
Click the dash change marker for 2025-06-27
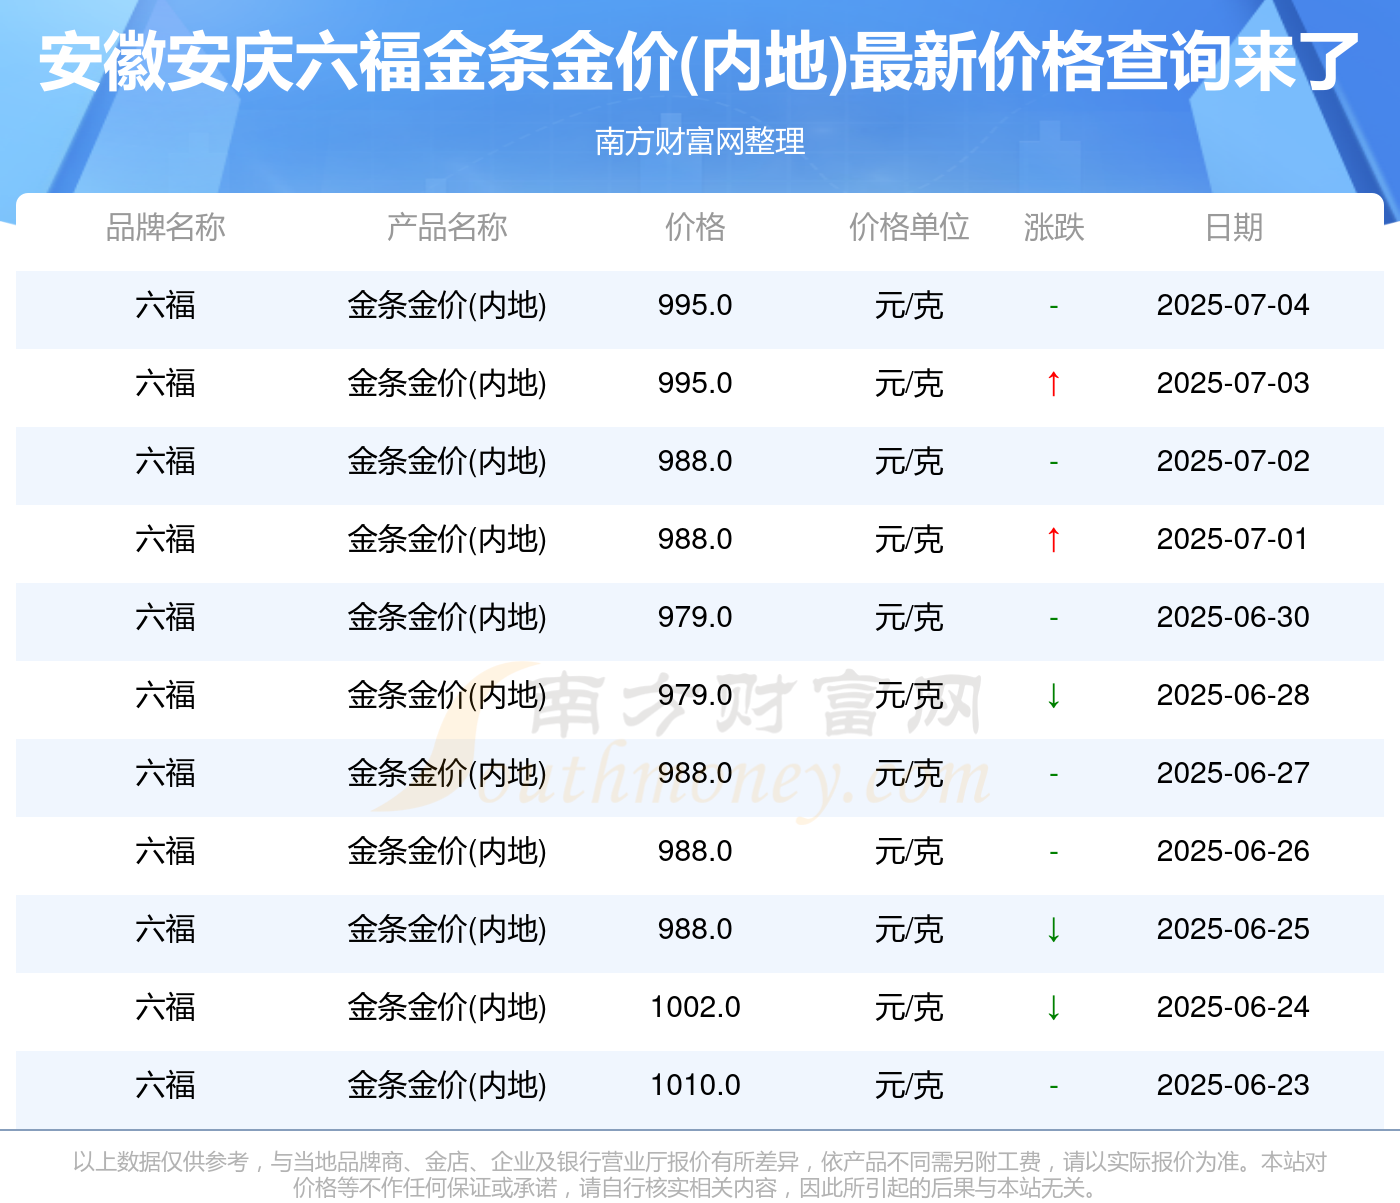(x=1053, y=774)
